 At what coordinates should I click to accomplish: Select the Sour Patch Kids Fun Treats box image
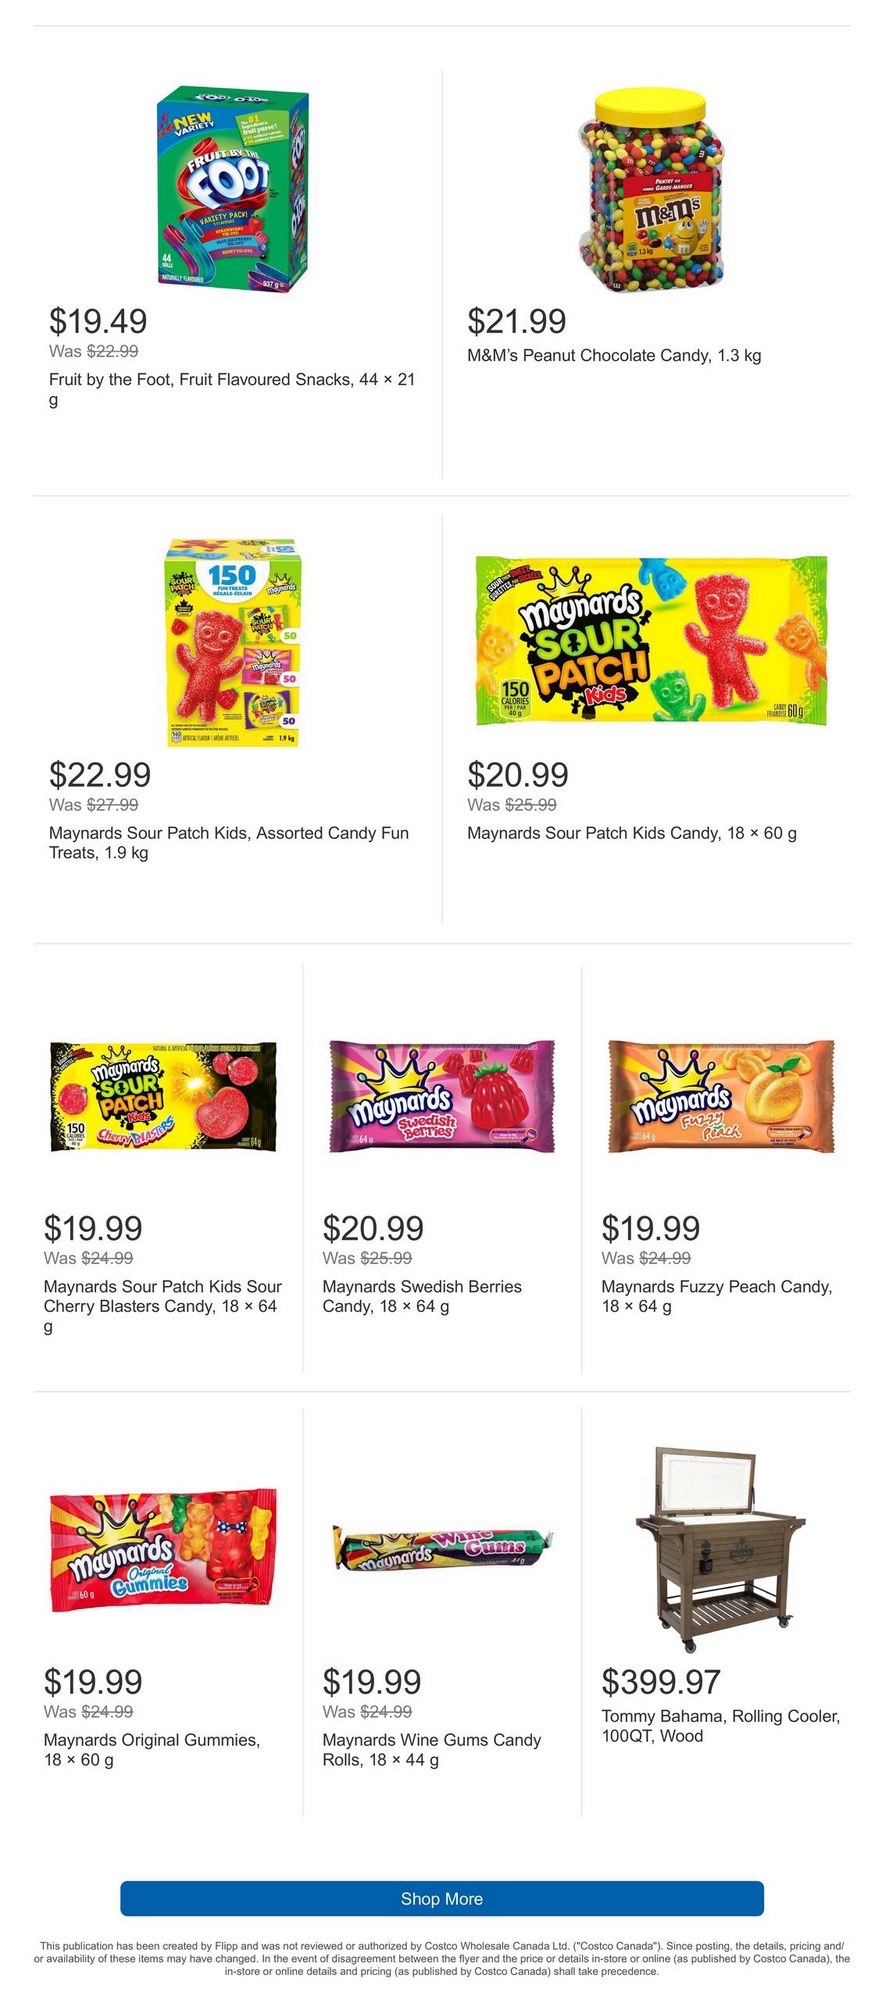coord(233,642)
